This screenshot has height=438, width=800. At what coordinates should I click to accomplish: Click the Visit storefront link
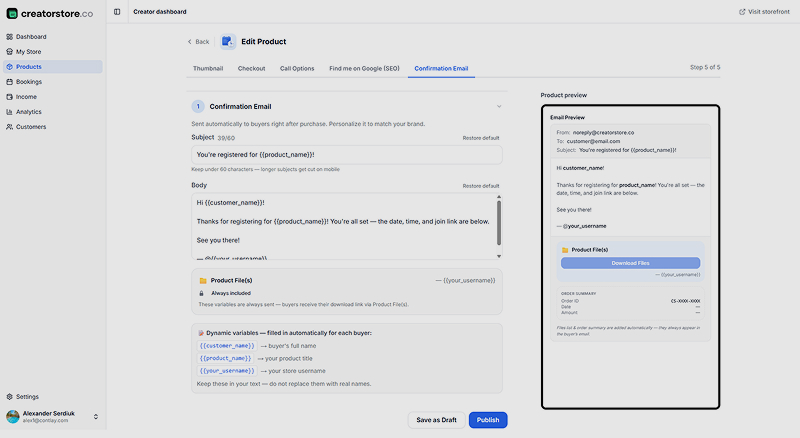pos(764,12)
